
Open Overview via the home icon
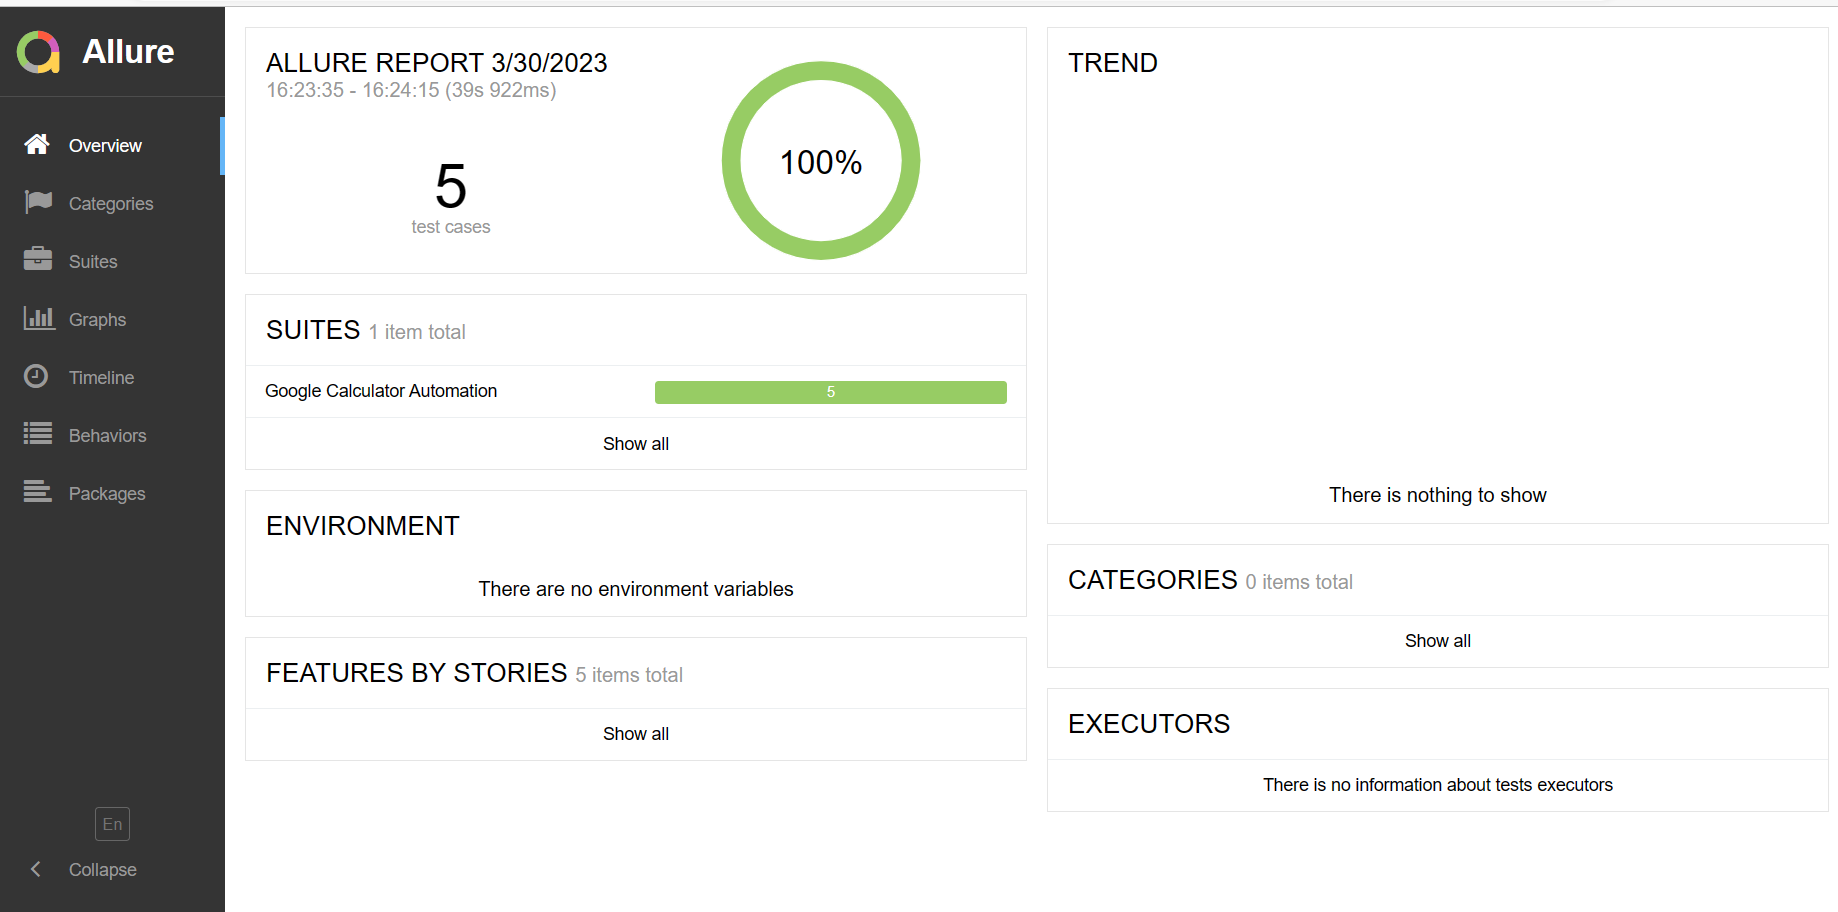tap(37, 145)
